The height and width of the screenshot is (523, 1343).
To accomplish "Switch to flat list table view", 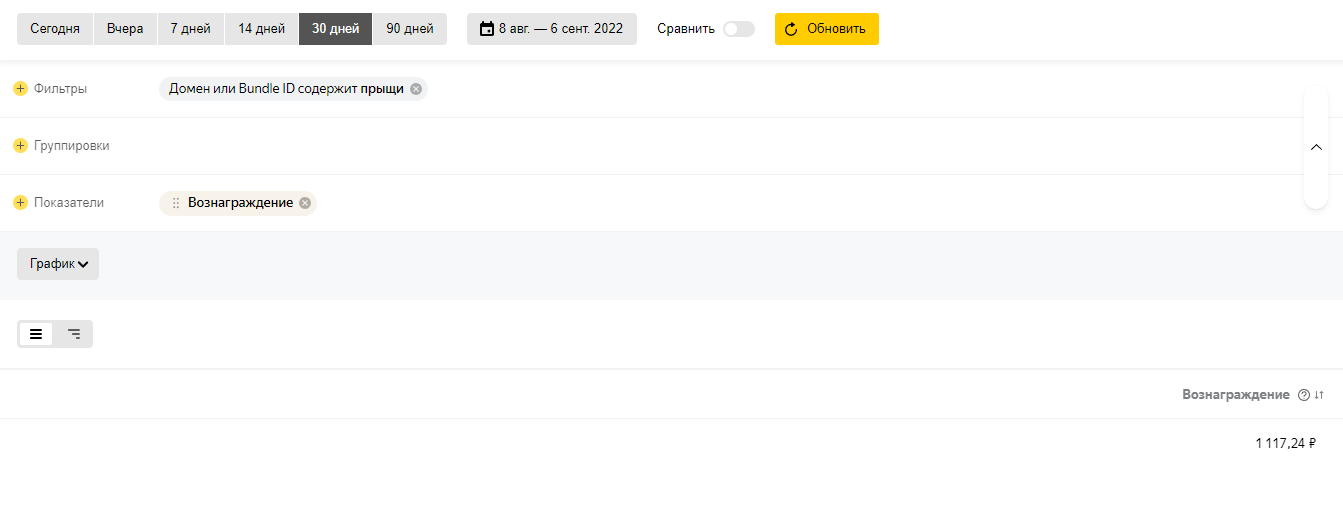I will coord(36,334).
